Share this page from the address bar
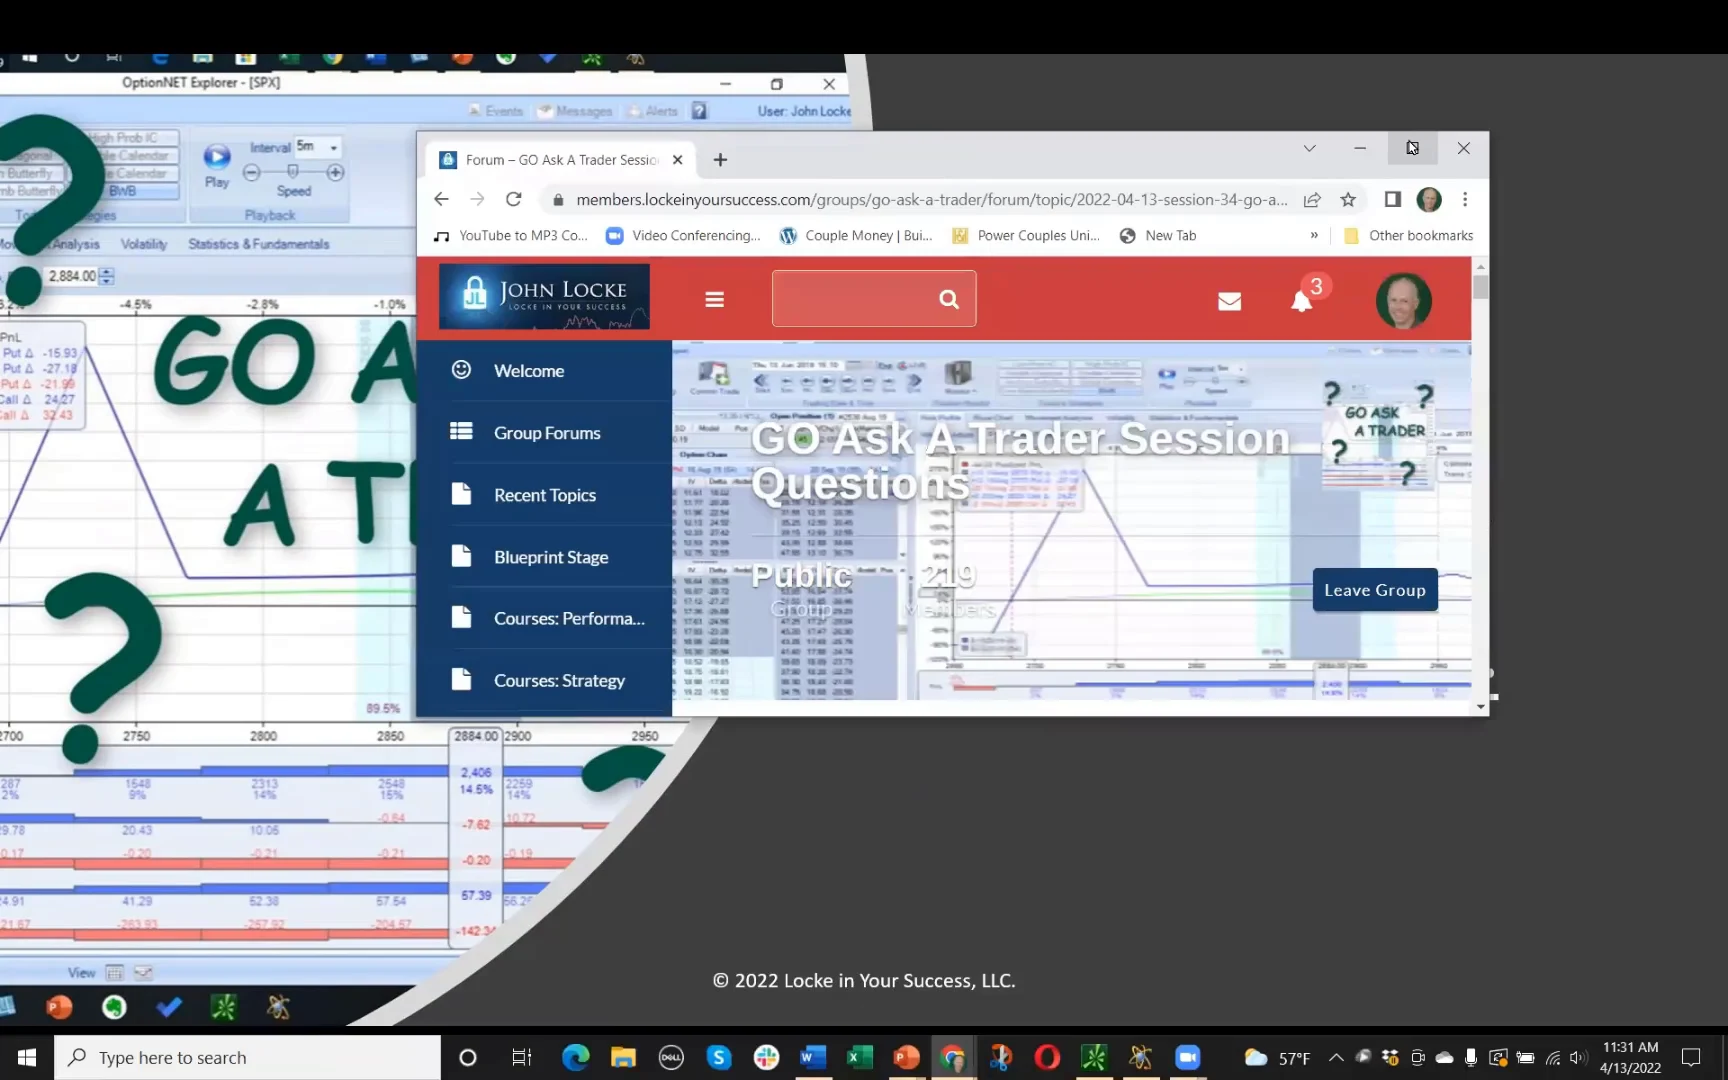1728x1080 pixels. click(1312, 199)
